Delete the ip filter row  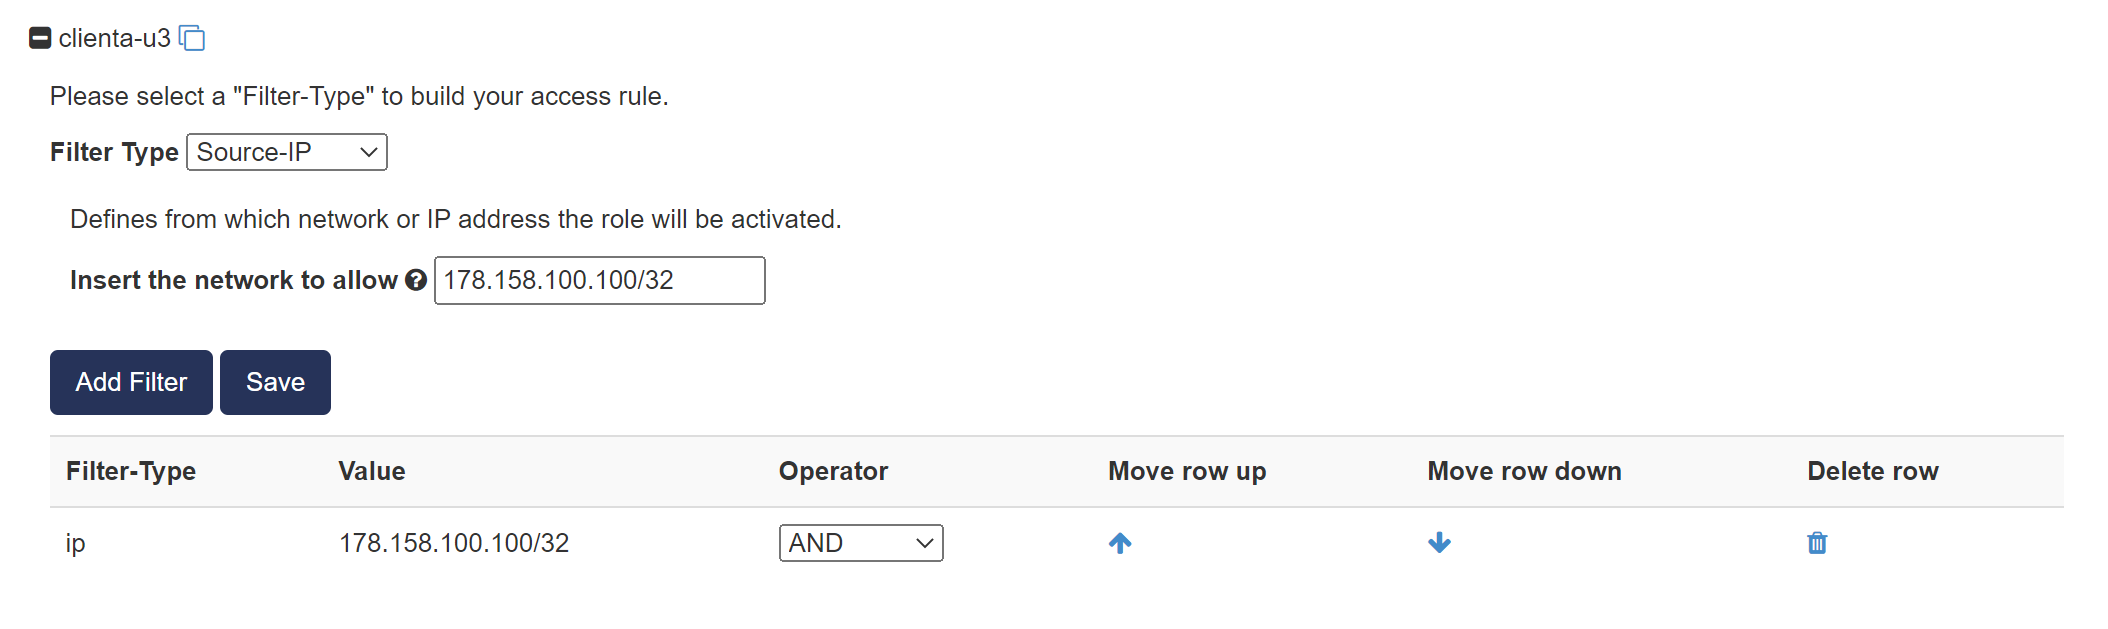[1817, 543]
